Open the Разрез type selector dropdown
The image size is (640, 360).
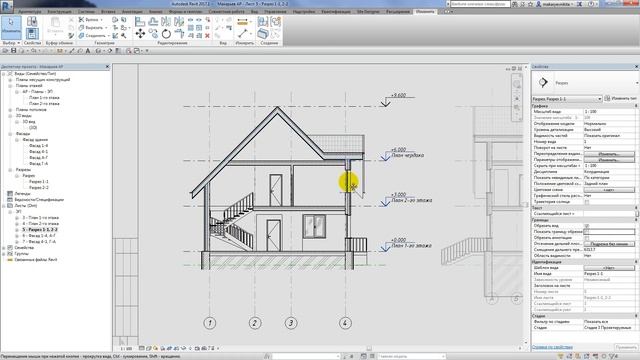point(637,83)
